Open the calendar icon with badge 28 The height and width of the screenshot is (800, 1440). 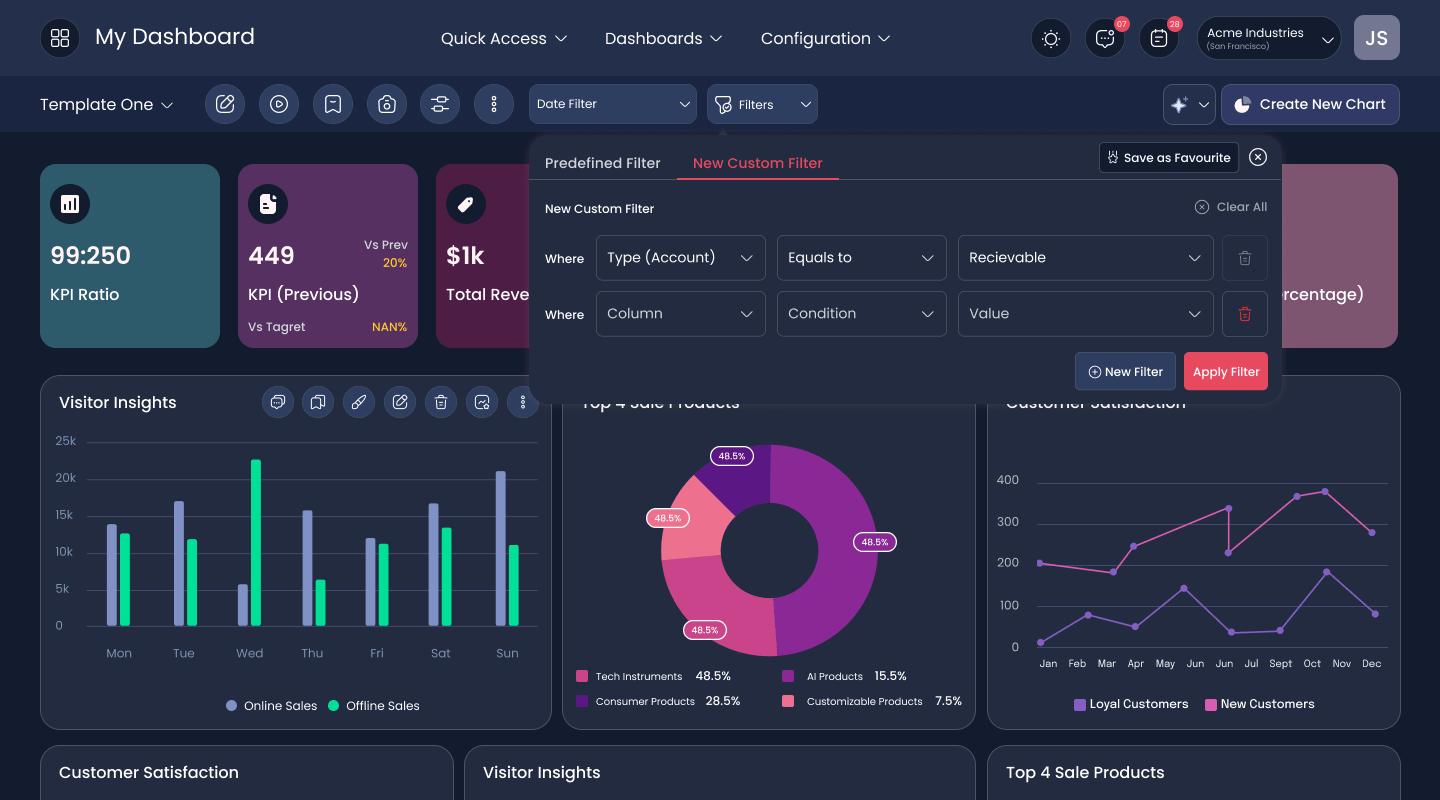point(1159,38)
